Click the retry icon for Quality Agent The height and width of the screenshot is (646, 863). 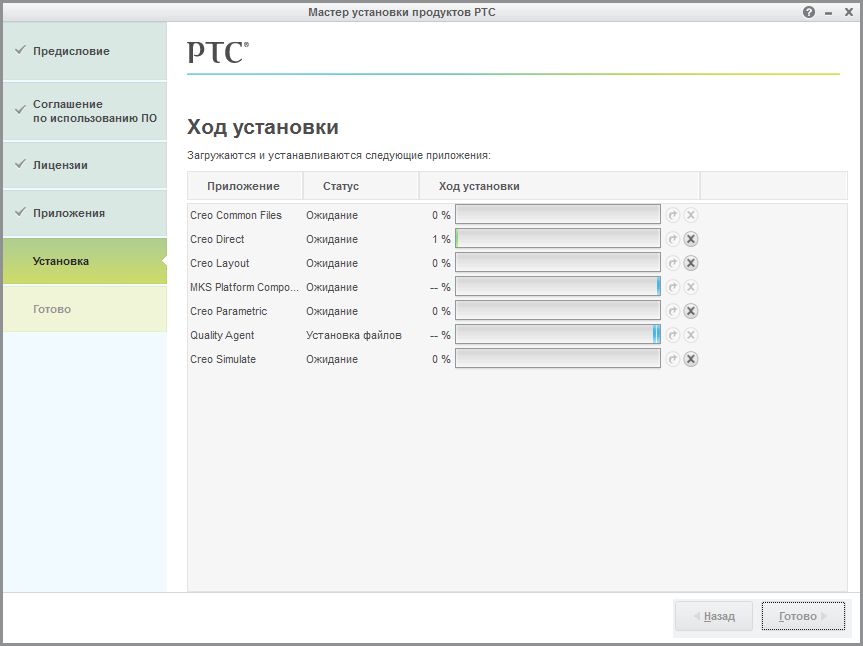[673, 335]
